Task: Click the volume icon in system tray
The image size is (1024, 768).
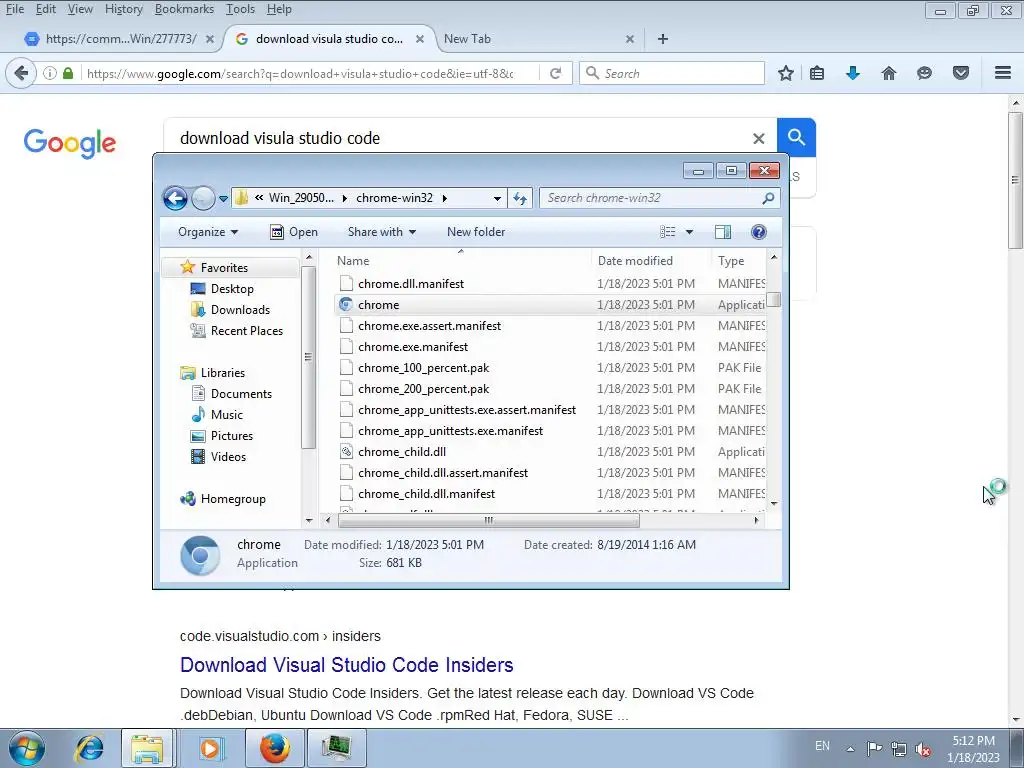Action: point(922,750)
